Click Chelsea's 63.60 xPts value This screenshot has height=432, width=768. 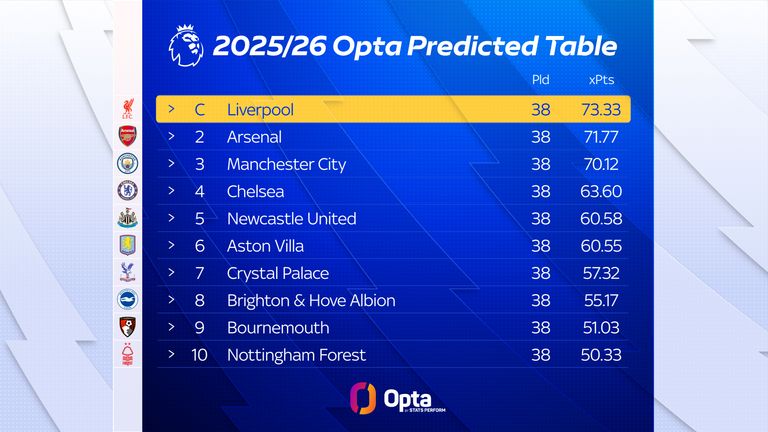[x=601, y=191]
